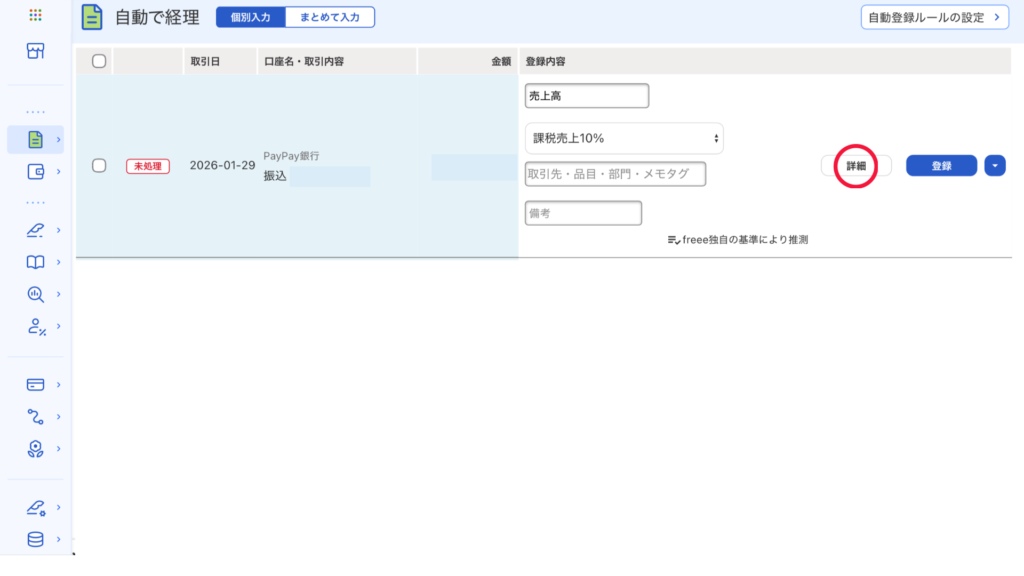Open the 課税売上10% tax category dropdown
This screenshot has width=1024, height=576.
(x=623, y=138)
